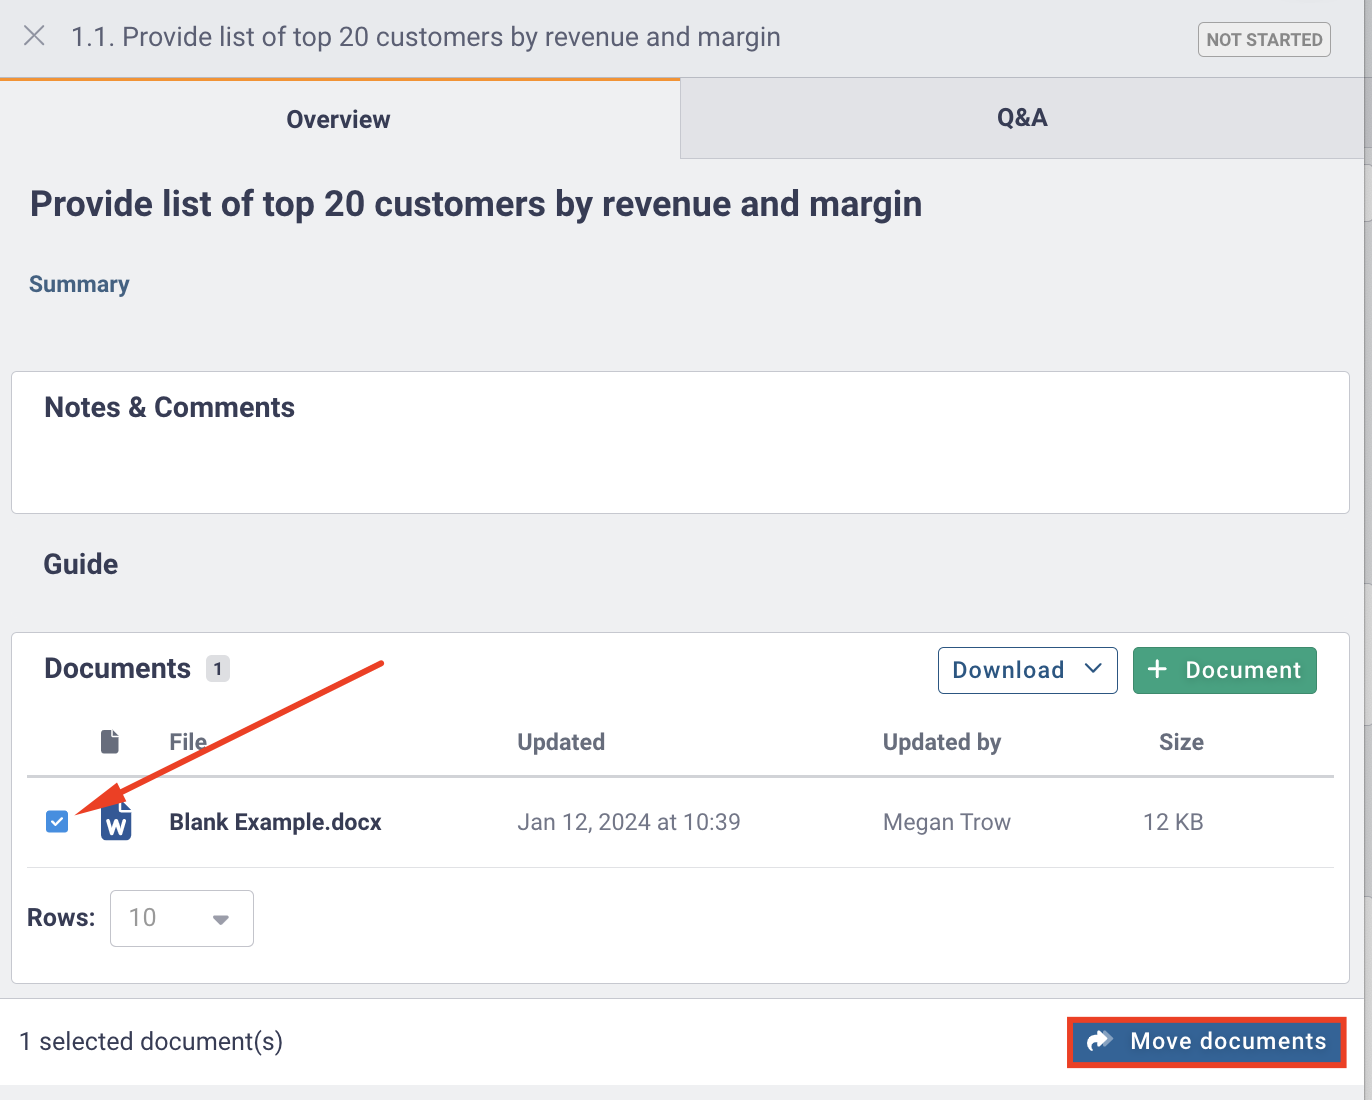Click the Documents count badge
The height and width of the screenshot is (1100, 1372).
218,669
